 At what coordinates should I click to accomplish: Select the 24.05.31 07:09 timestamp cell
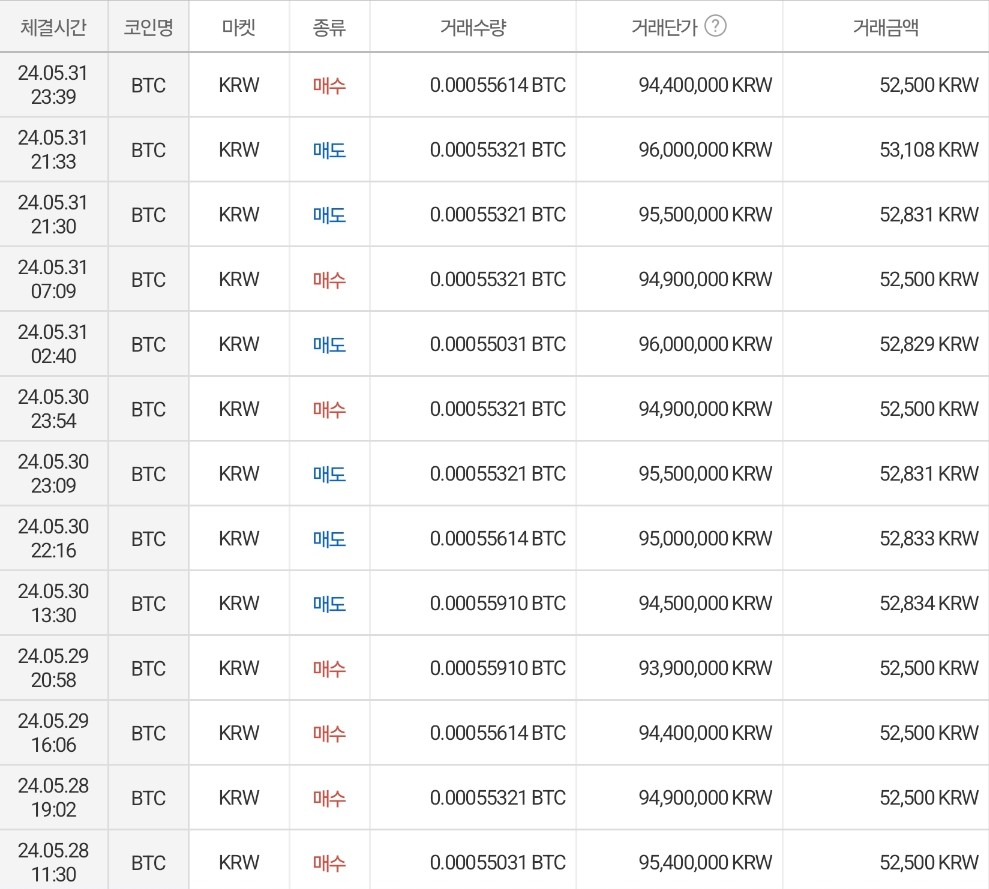point(54,279)
